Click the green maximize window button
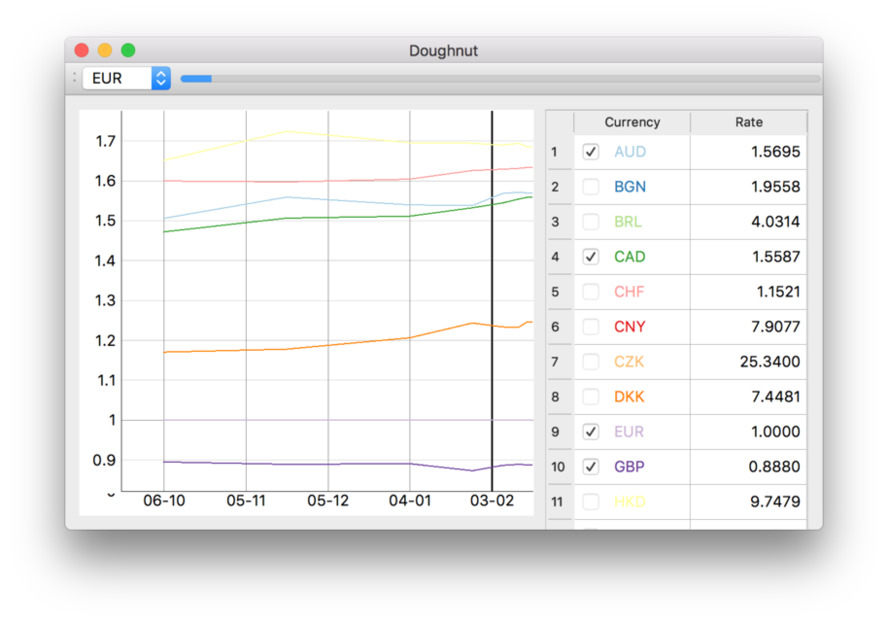The image size is (888, 623). pyautogui.click(x=128, y=51)
